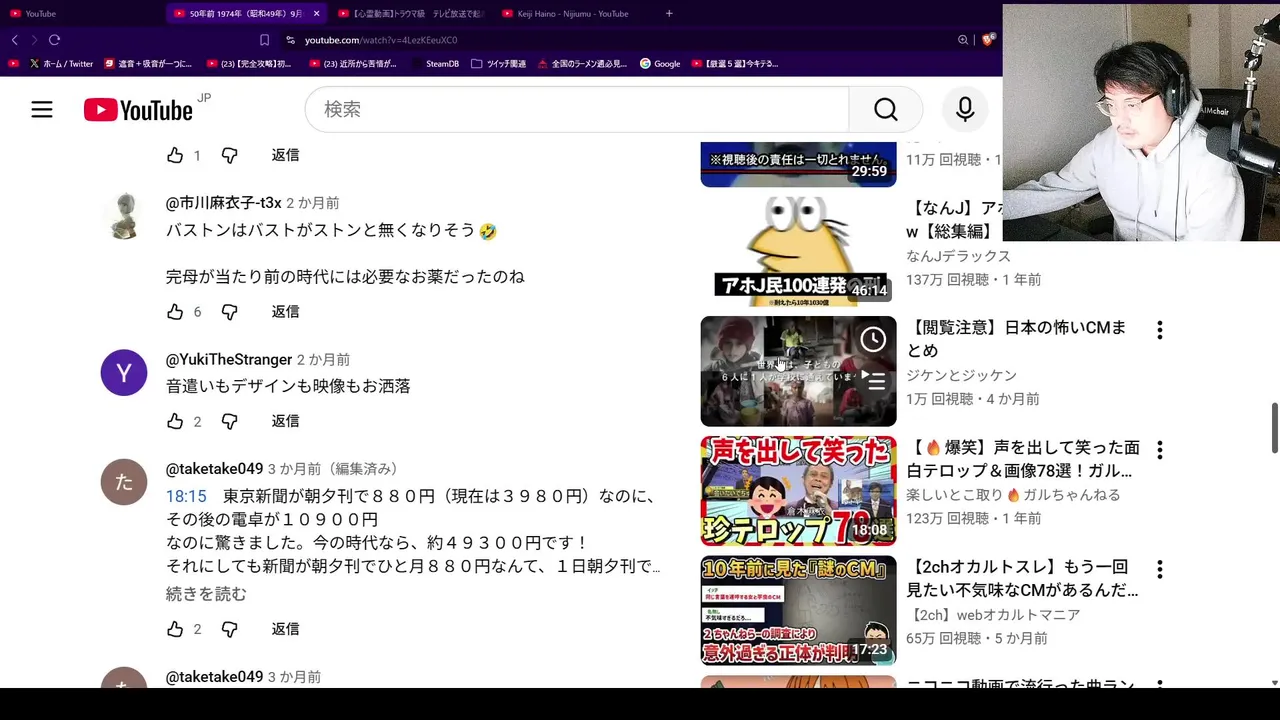The height and width of the screenshot is (720, 1280).
Task: Open the 日本の怖いCM thumbnail
Action: coord(798,371)
